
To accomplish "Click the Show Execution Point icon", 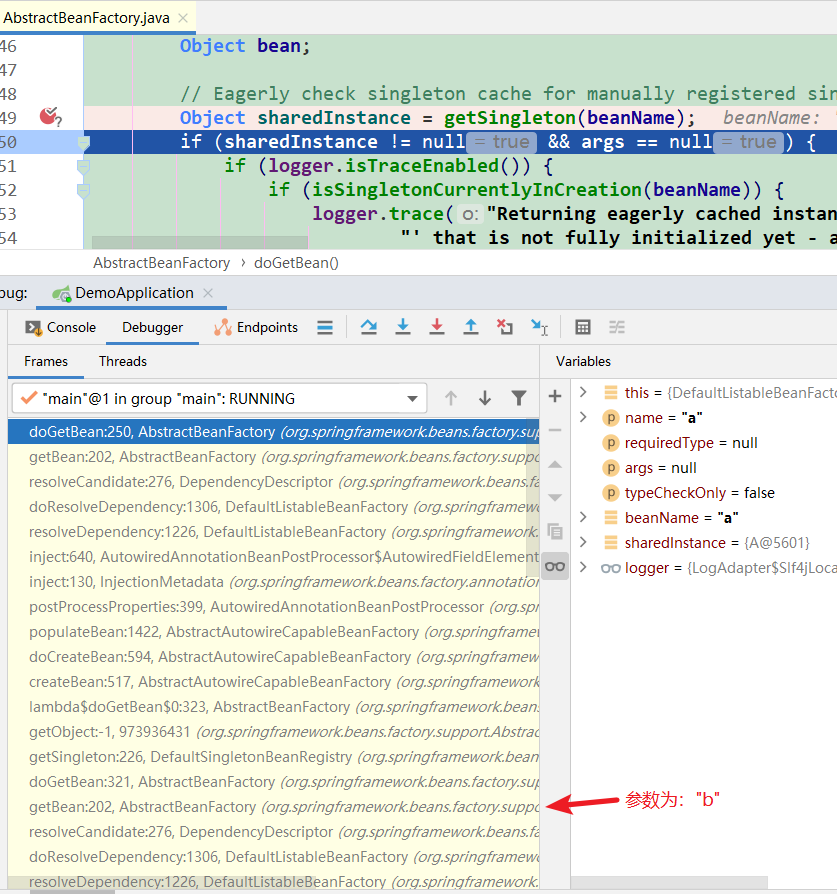I will tap(325, 327).
